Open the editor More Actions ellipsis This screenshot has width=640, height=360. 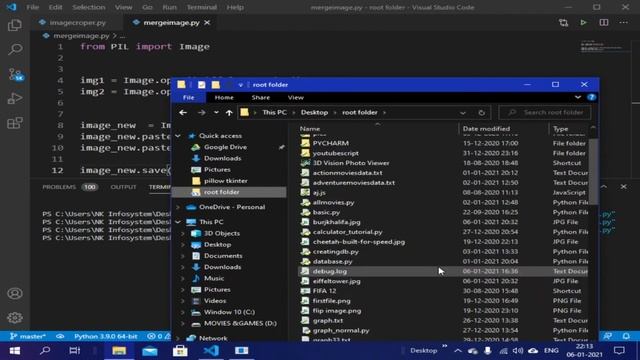coord(624,22)
